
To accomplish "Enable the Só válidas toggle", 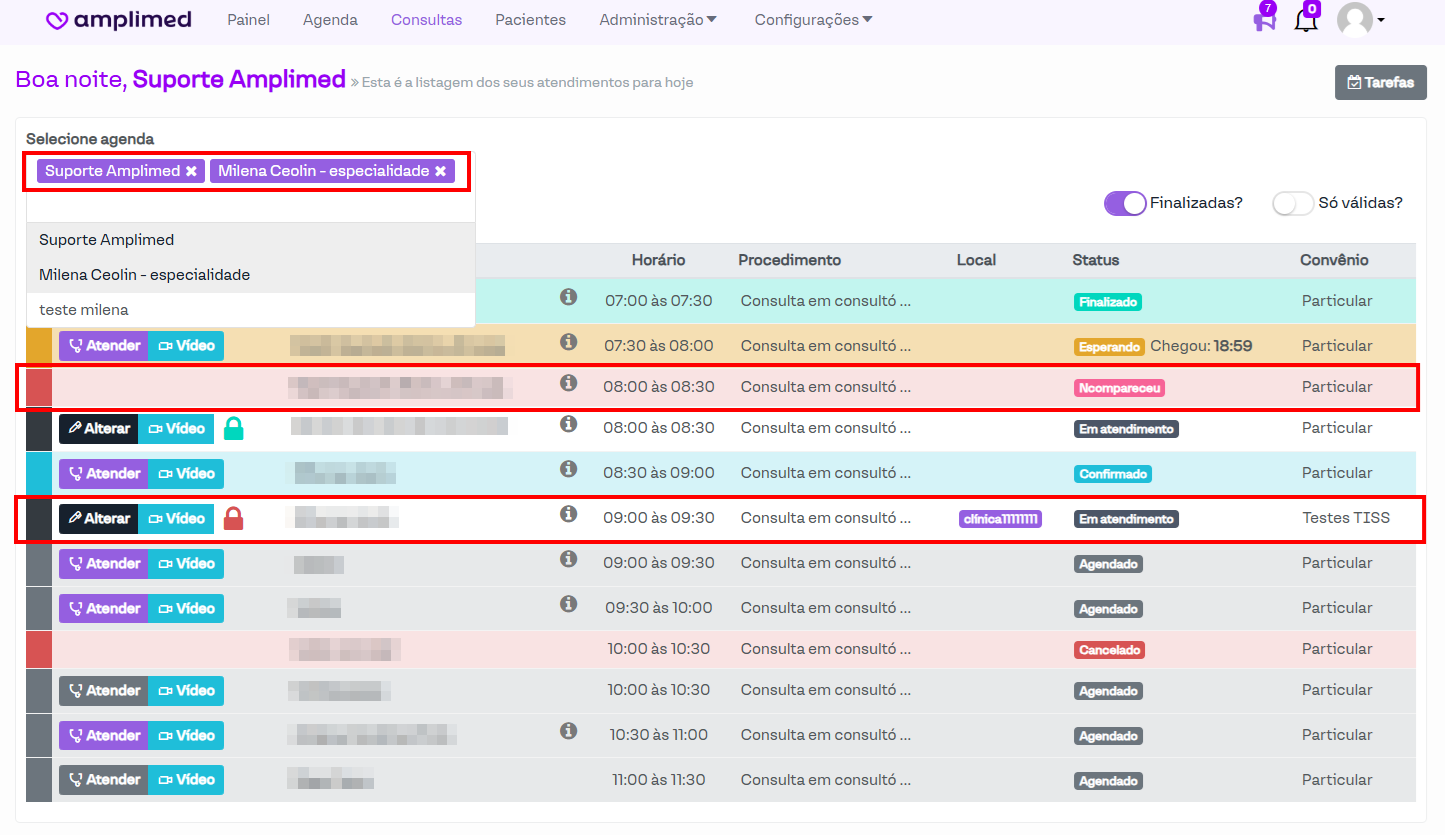I will click(x=1292, y=203).
